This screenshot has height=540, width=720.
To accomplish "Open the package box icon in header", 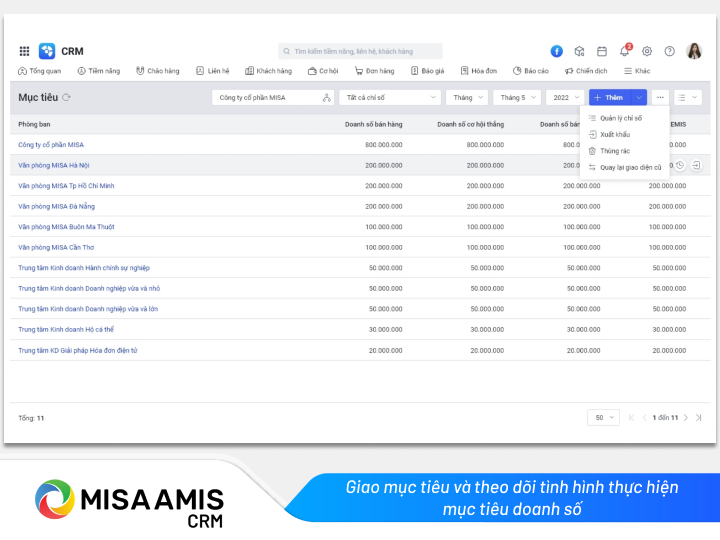I will (x=579, y=51).
